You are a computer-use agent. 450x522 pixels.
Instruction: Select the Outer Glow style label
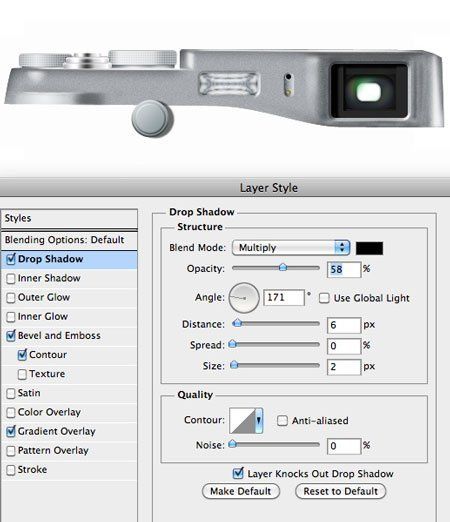[x=44, y=297]
